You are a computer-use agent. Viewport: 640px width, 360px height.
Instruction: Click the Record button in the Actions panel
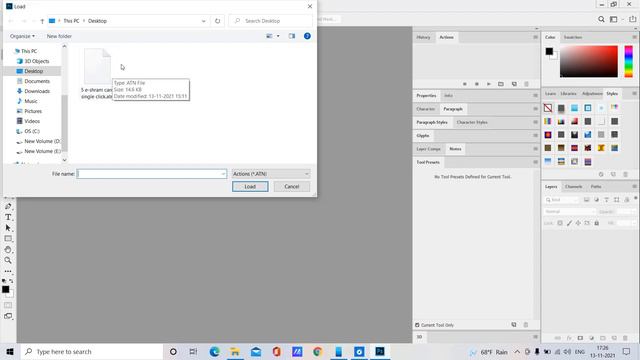(x=477, y=84)
